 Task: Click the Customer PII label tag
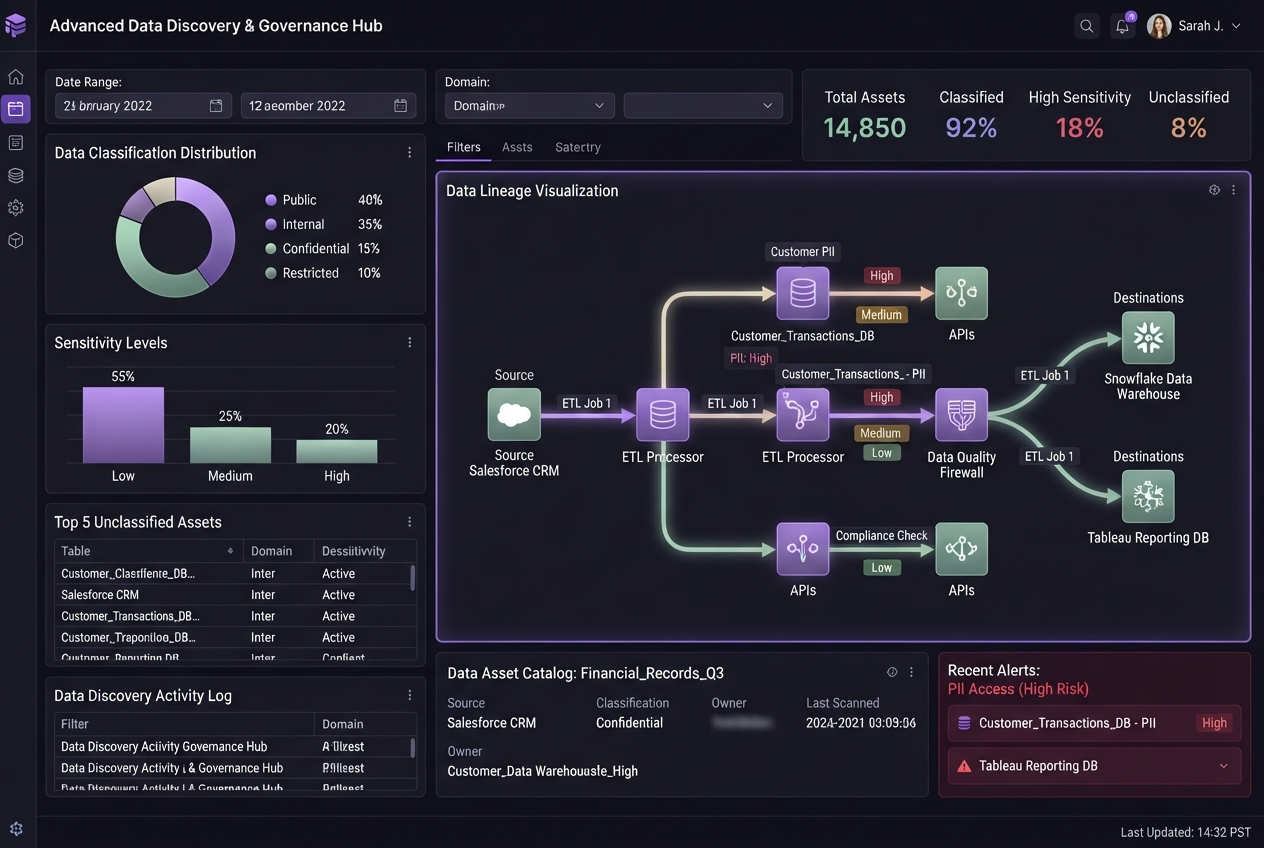click(802, 252)
